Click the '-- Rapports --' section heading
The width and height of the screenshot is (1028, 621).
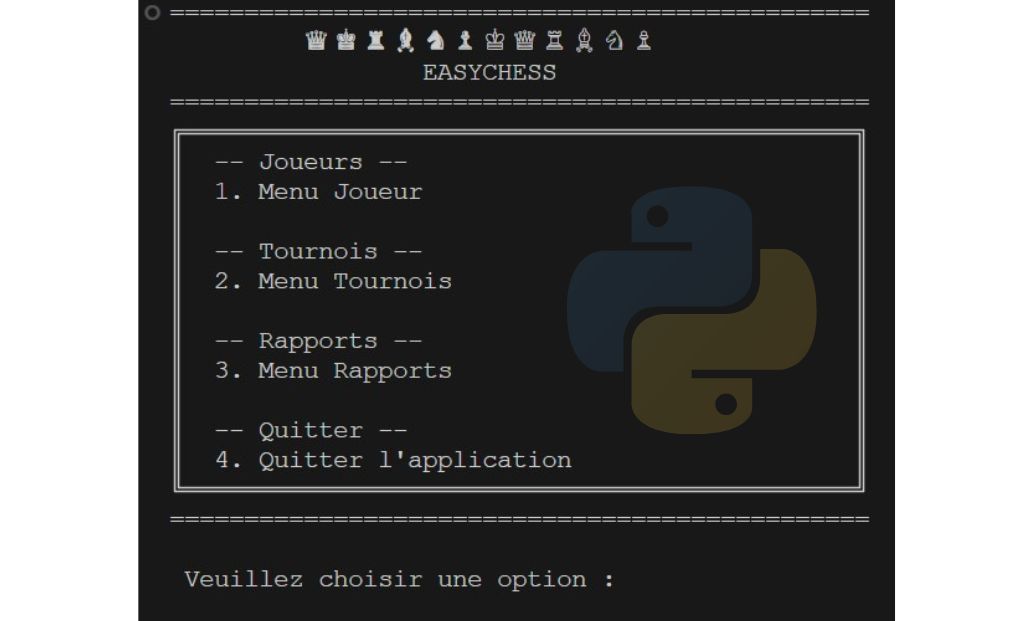[x=319, y=341]
